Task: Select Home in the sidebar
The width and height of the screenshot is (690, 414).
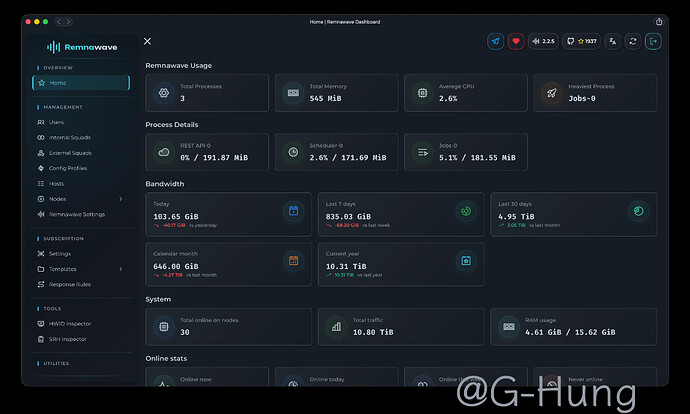Action: 81,83
